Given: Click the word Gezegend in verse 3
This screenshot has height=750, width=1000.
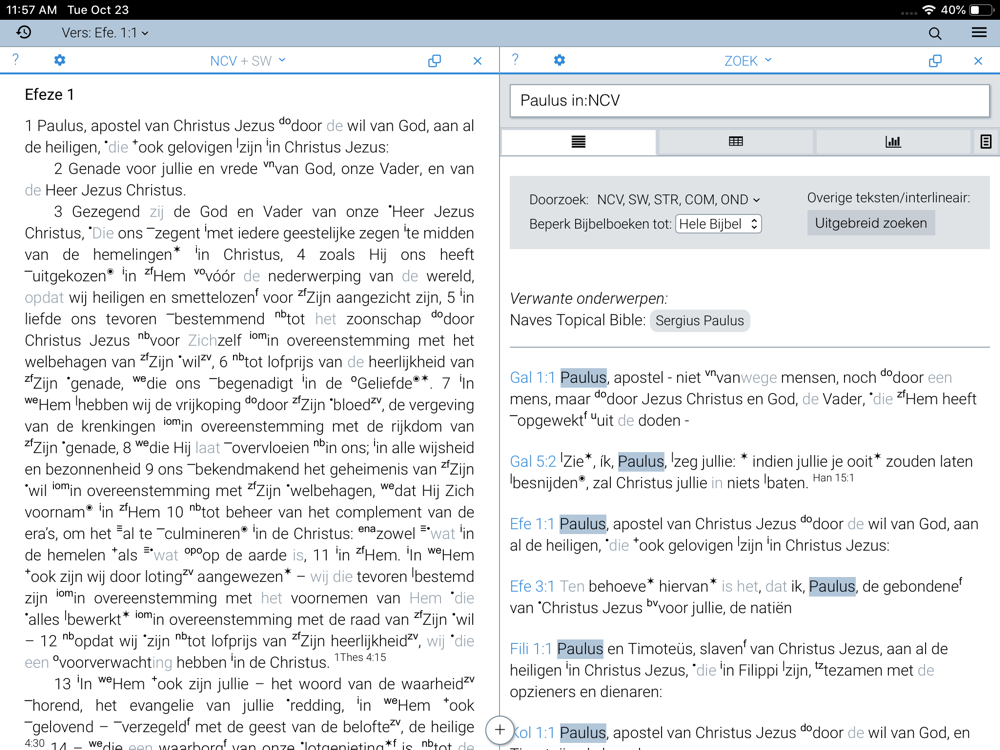Looking at the screenshot, I should point(106,211).
